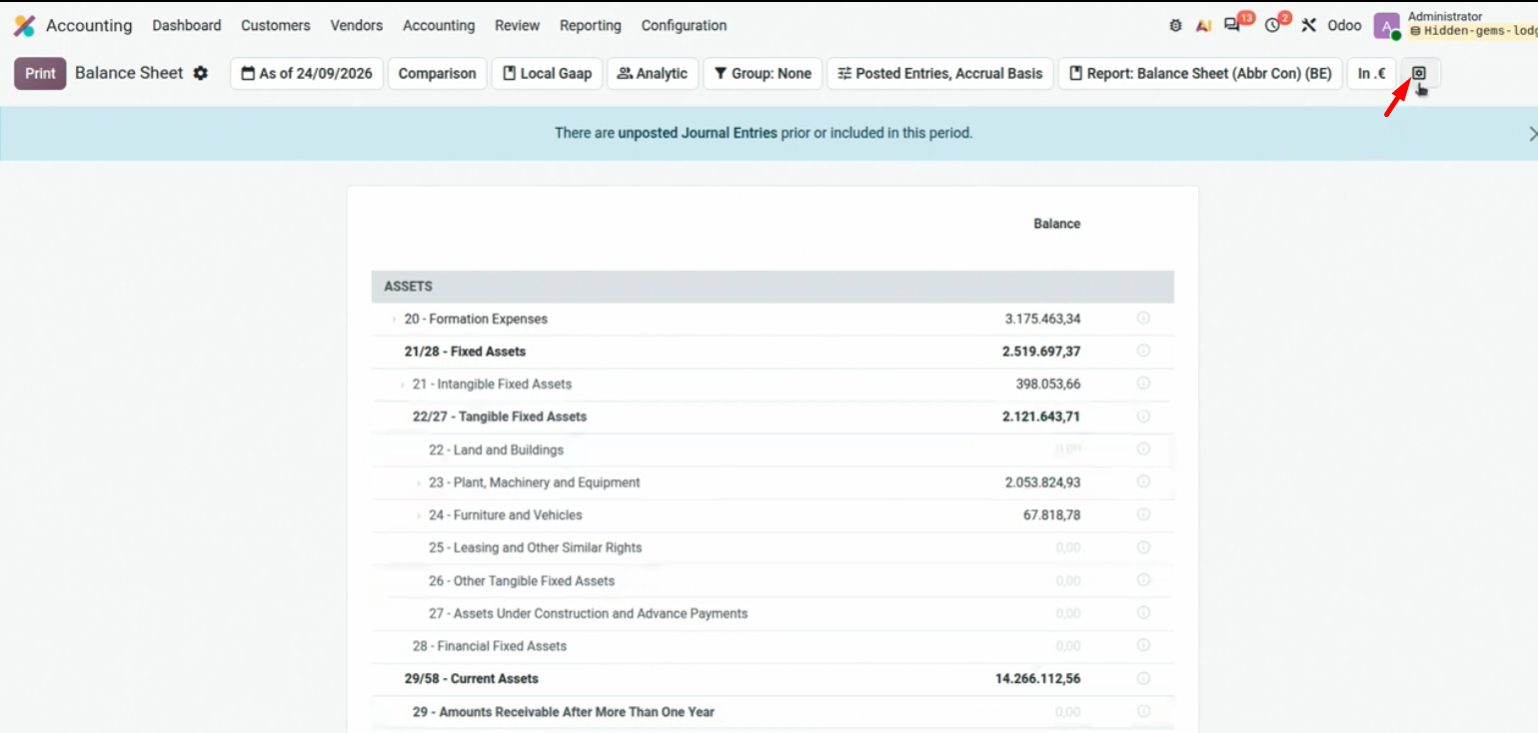The width and height of the screenshot is (1538, 733).
Task: Open the debug bug icon menu
Action: coord(1175,26)
